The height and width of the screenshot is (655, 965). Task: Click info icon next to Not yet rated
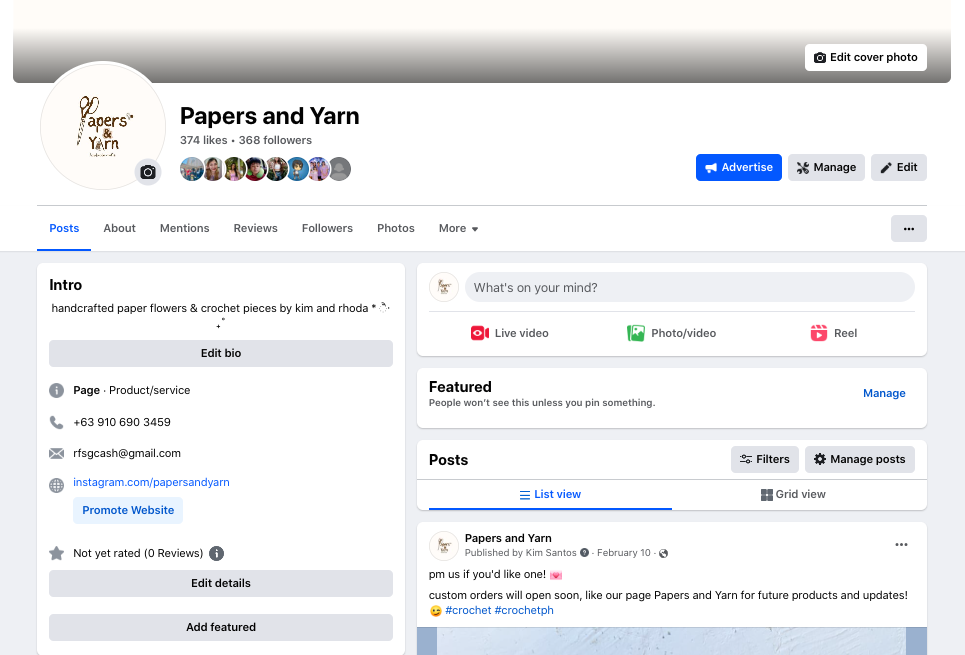[x=216, y=553]
